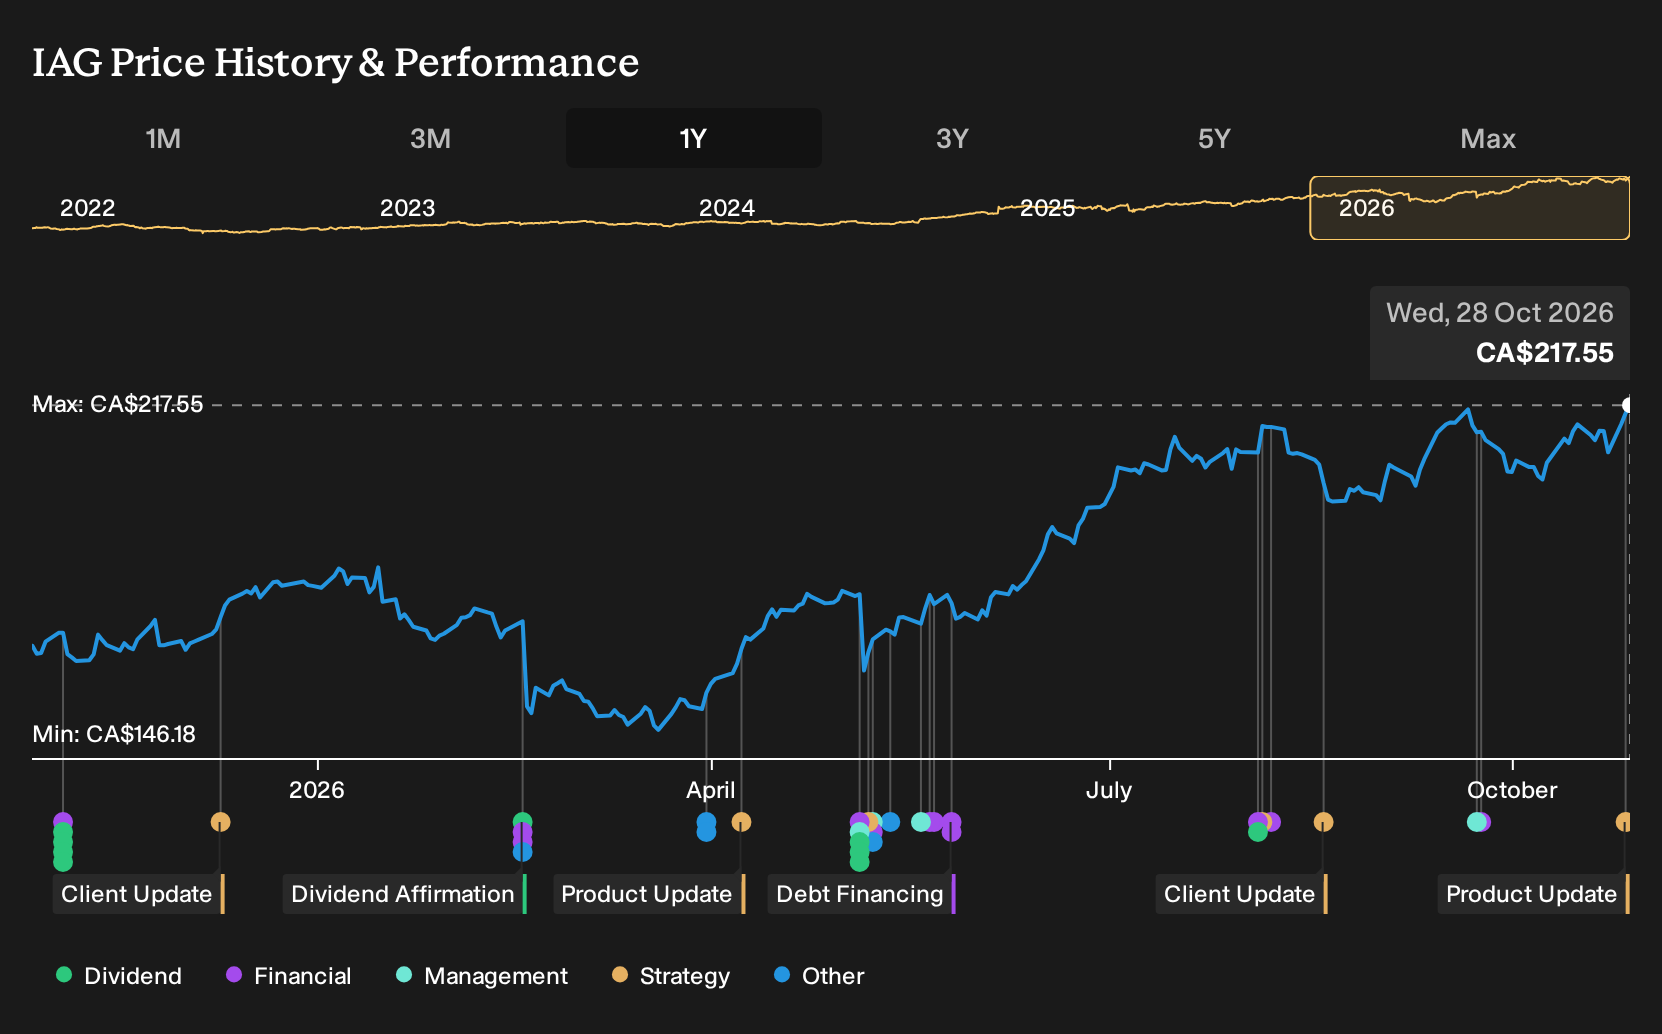Screen dimensions: 1662x1034
Task: Click the 2022 label in overview chart
Action: tap(88, 208)
